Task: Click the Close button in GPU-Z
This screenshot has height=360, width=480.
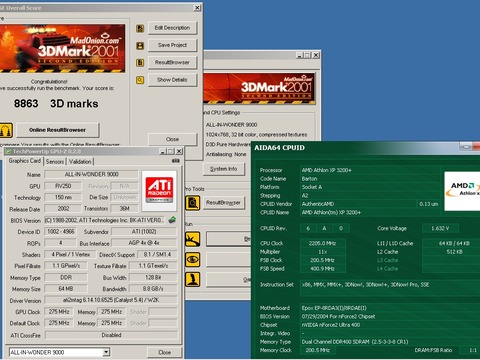Action: [165, 352]
